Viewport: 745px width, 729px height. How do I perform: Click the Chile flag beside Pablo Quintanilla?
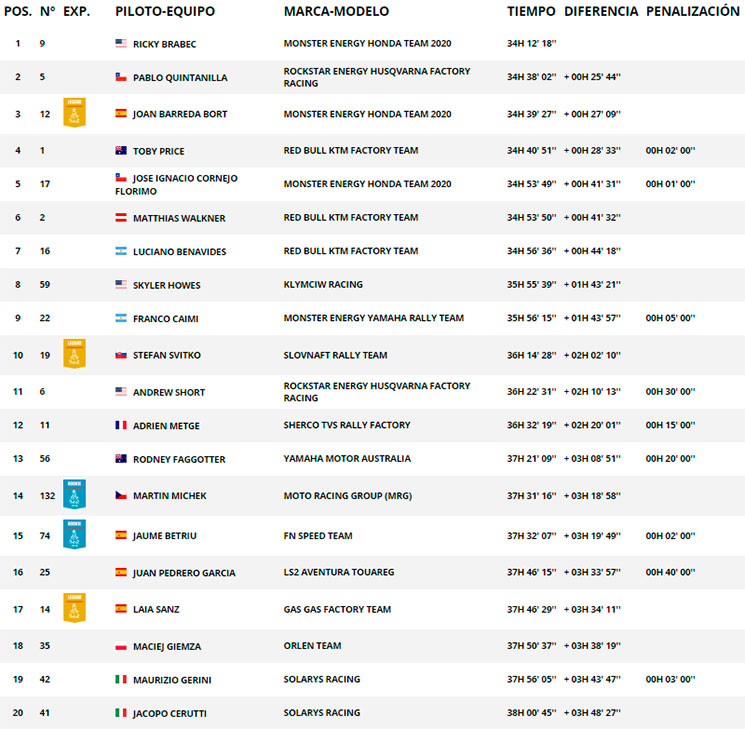point(121,77)
